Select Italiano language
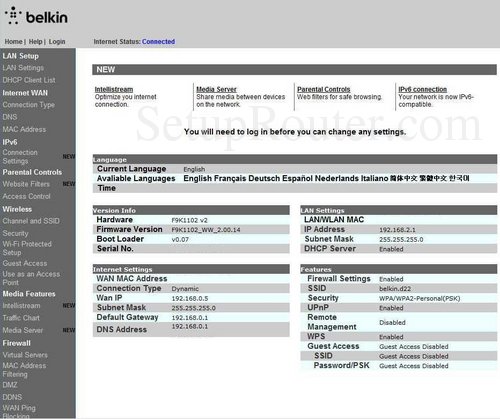 click(375, 178)
